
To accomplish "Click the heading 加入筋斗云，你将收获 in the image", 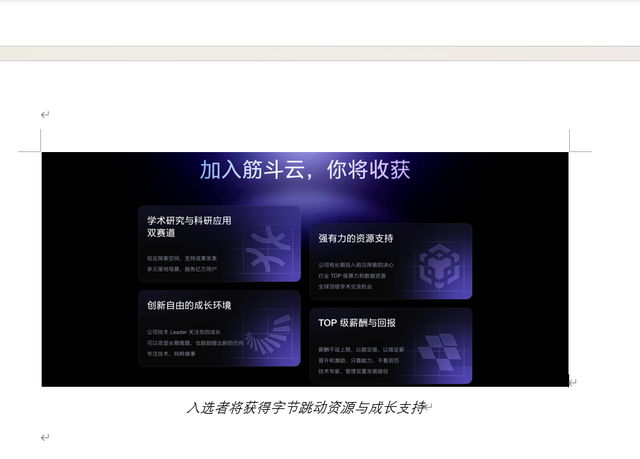I will tap(305, 170).
